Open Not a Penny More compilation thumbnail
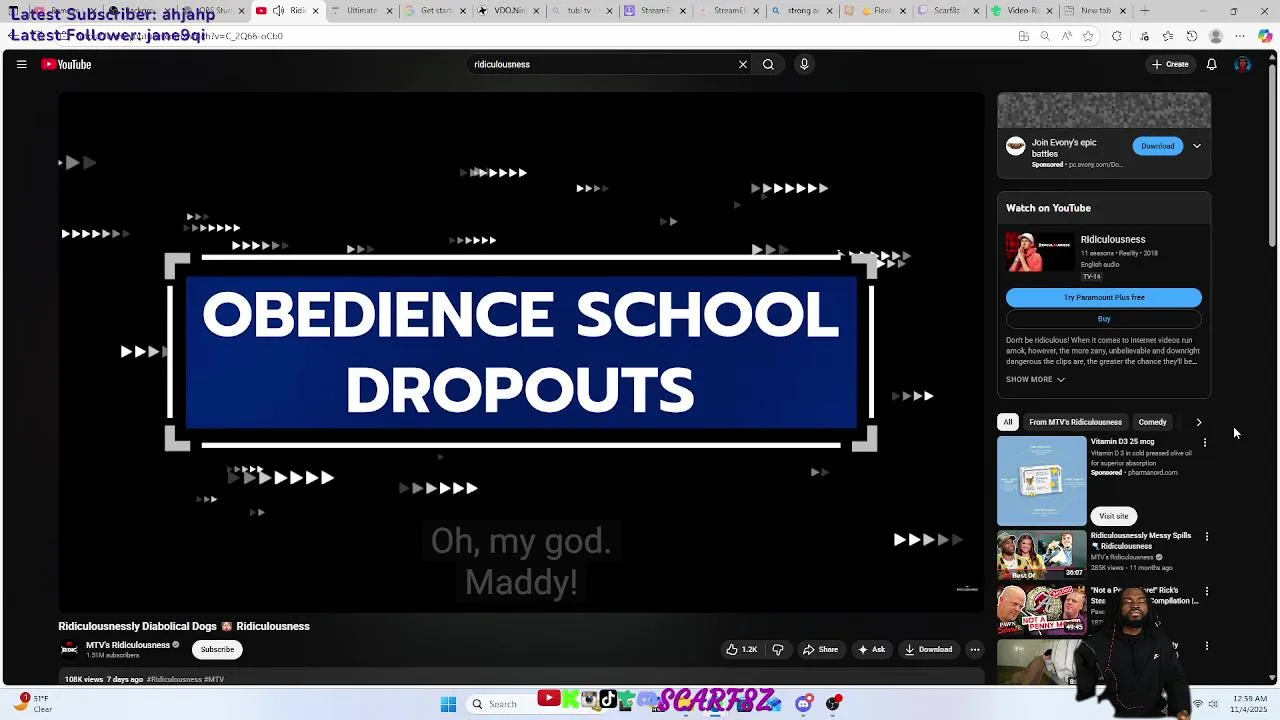 (1041, 610)
